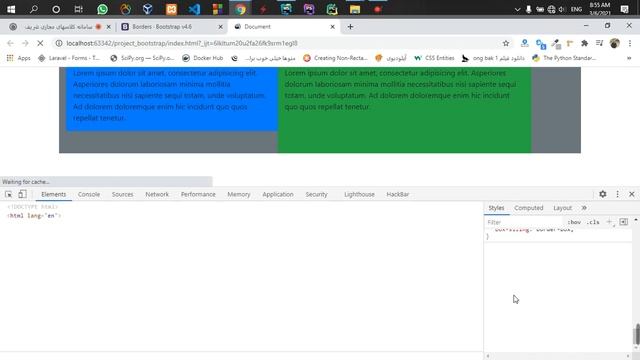The image size is (640, 360).
Task: Toggle the .cls class editor
Action: coord(593,222)
